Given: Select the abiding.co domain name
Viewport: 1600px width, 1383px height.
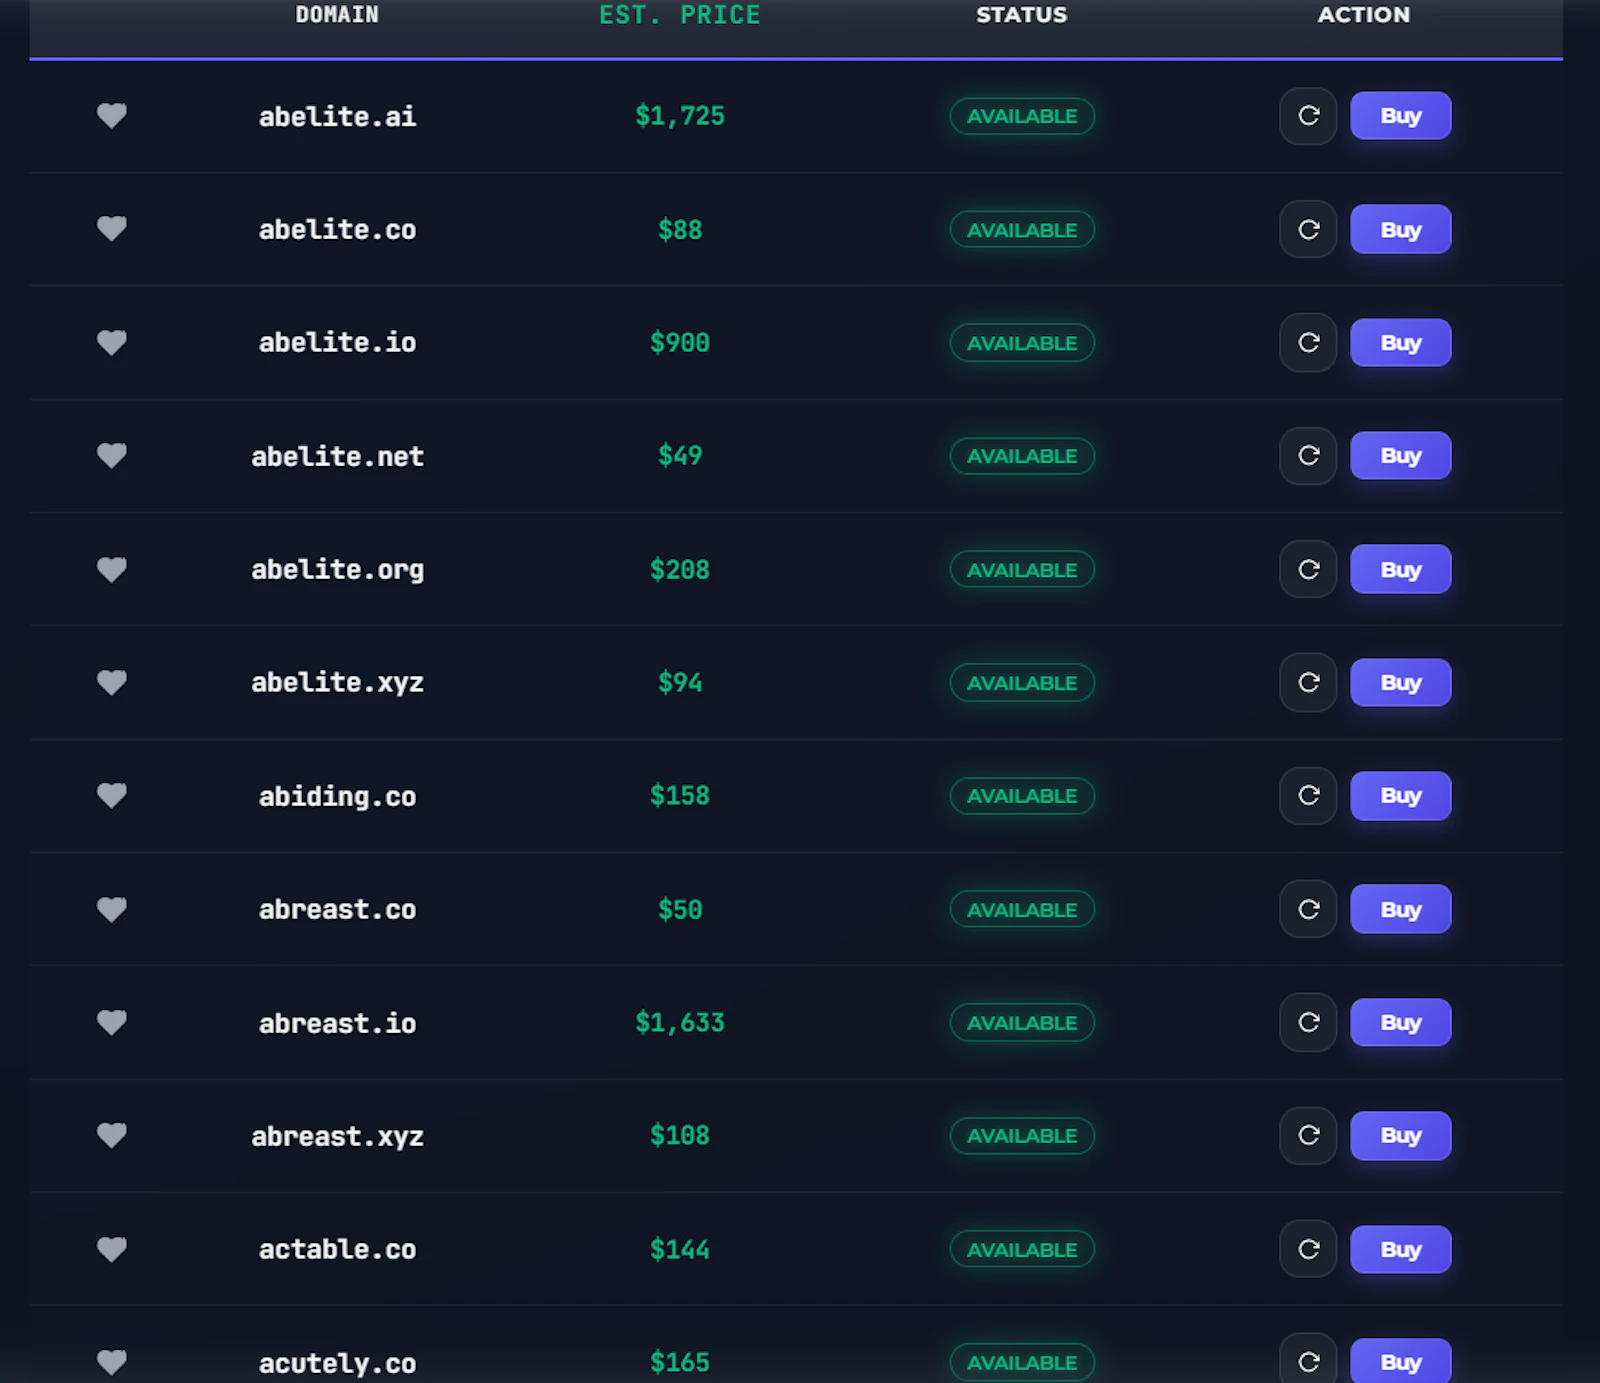Looking at the screenshot, I should click(337, 796).
